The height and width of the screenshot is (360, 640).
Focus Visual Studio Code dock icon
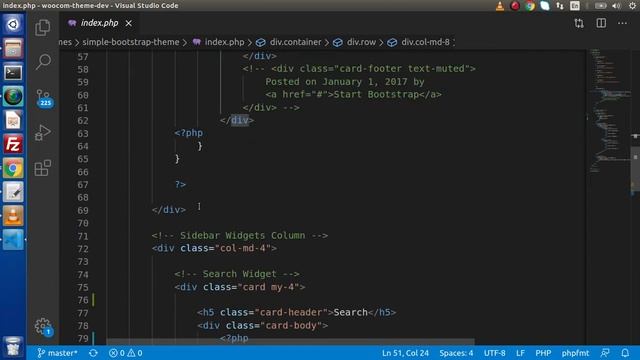13,240
